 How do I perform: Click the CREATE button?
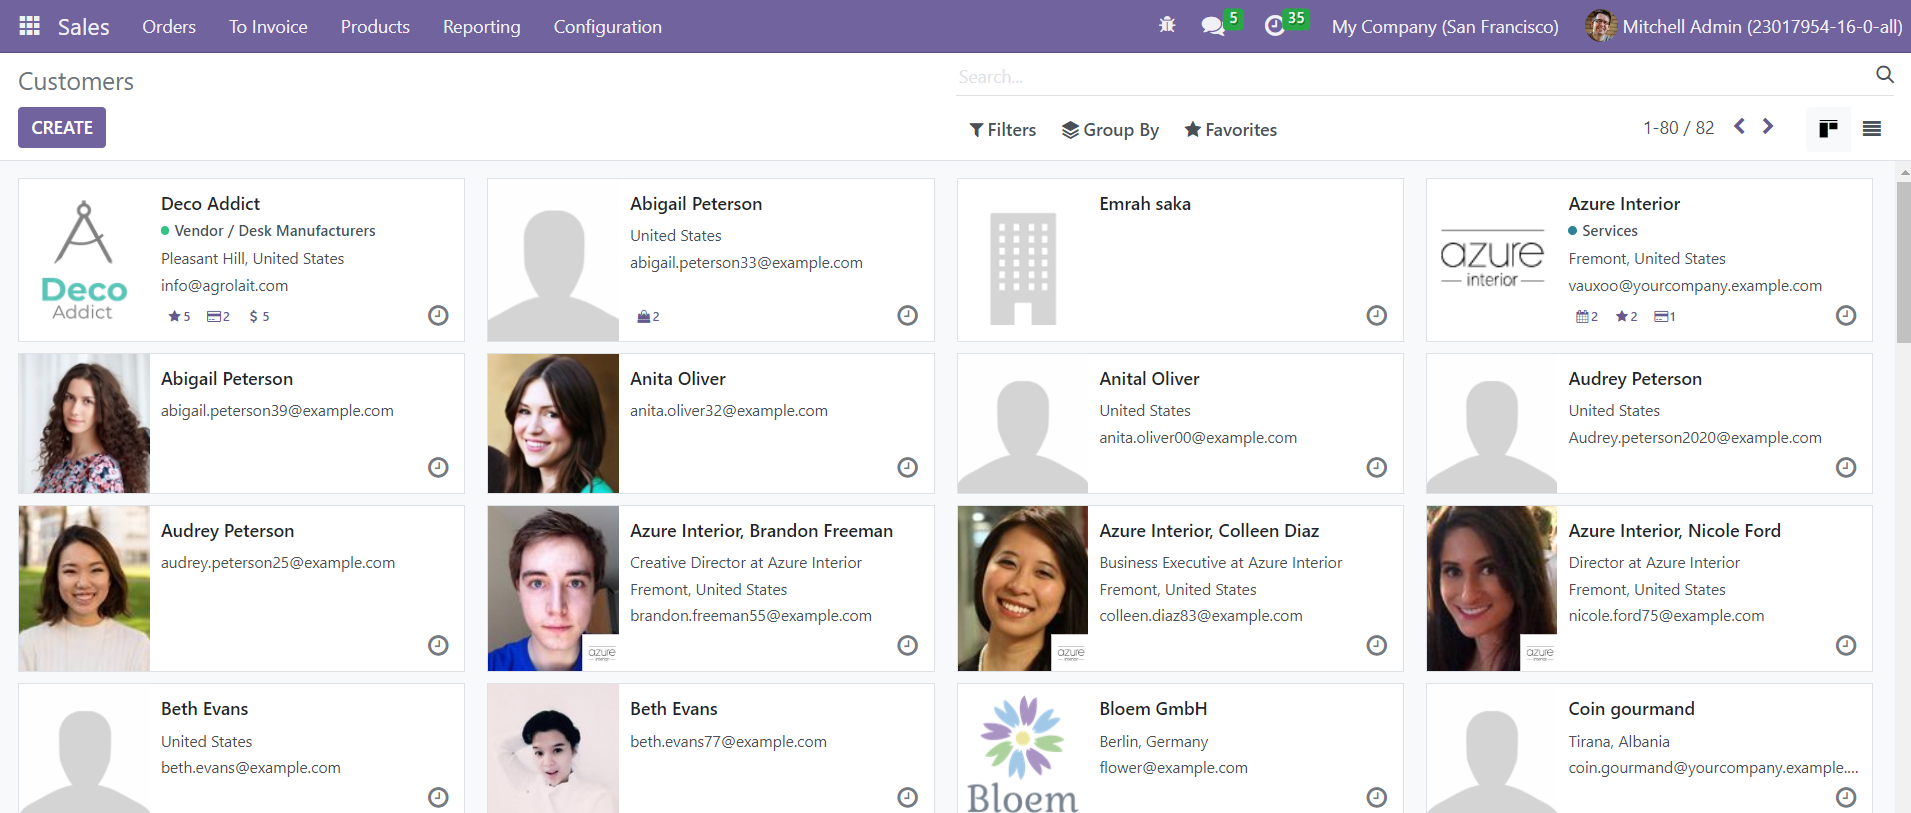(62, 128)
